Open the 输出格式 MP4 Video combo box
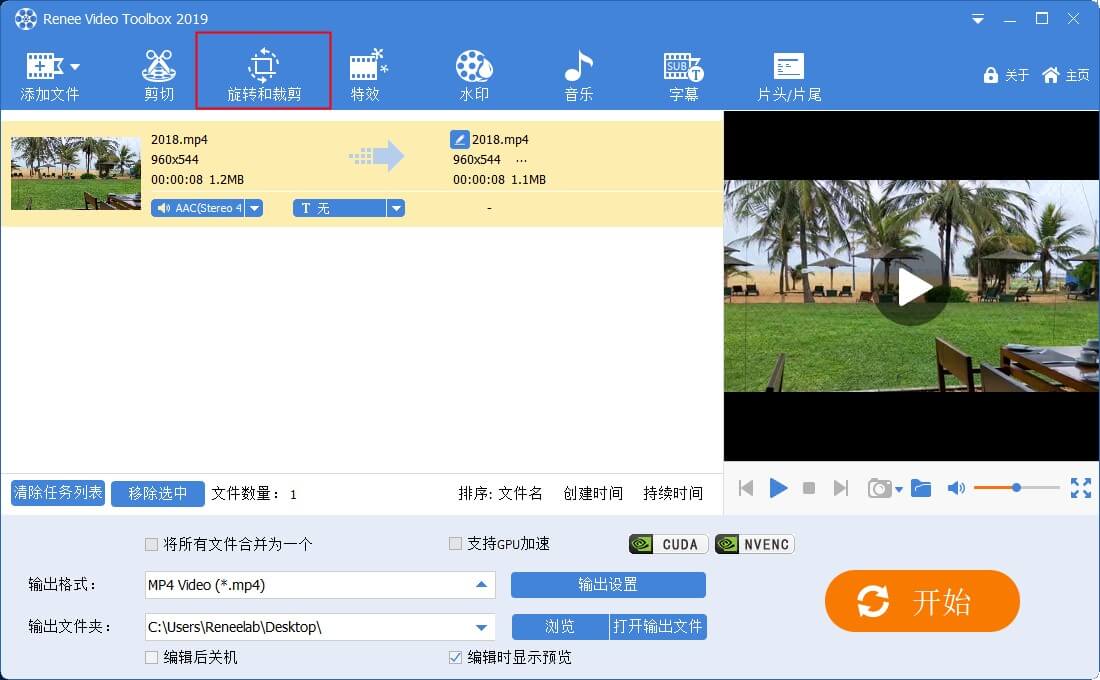 320,585
